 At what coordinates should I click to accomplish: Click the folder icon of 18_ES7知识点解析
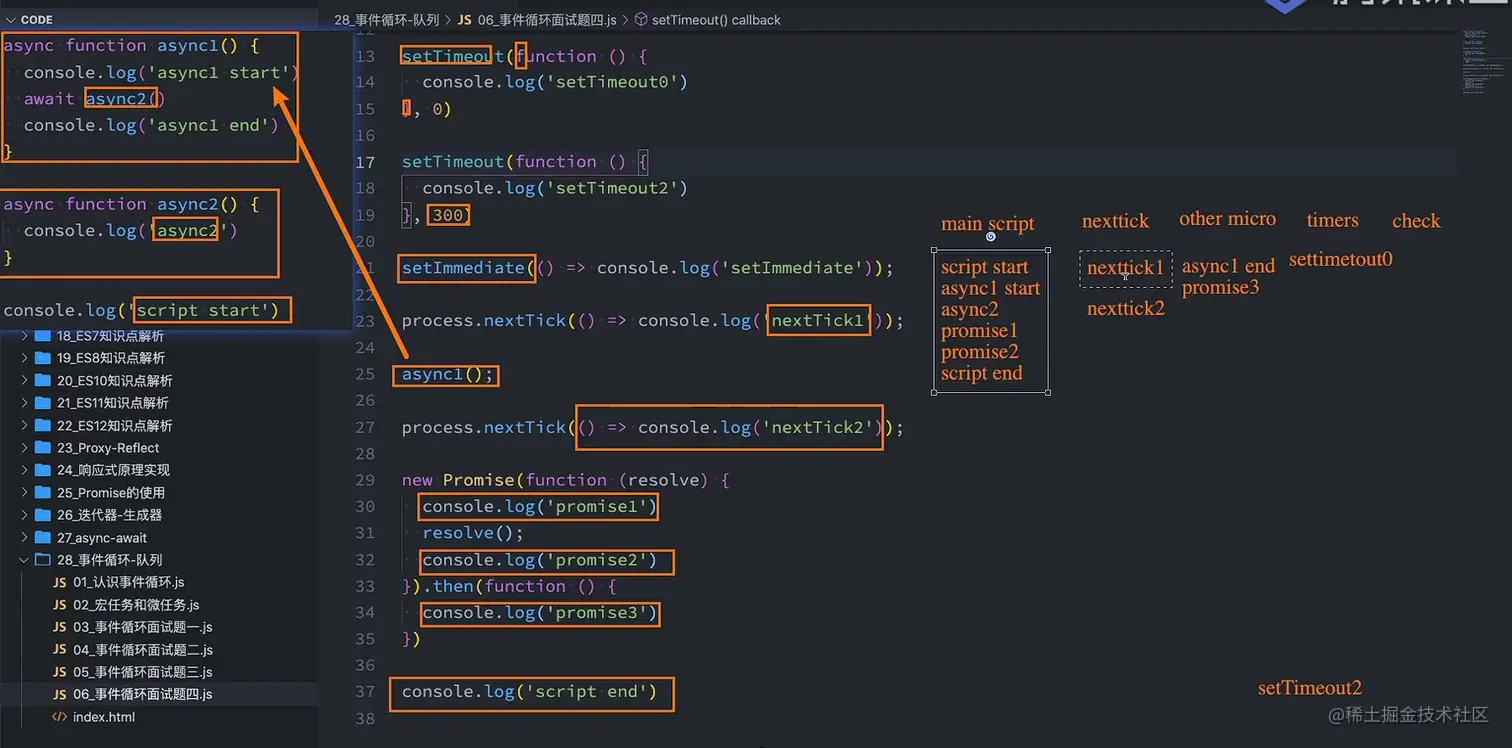42,336
